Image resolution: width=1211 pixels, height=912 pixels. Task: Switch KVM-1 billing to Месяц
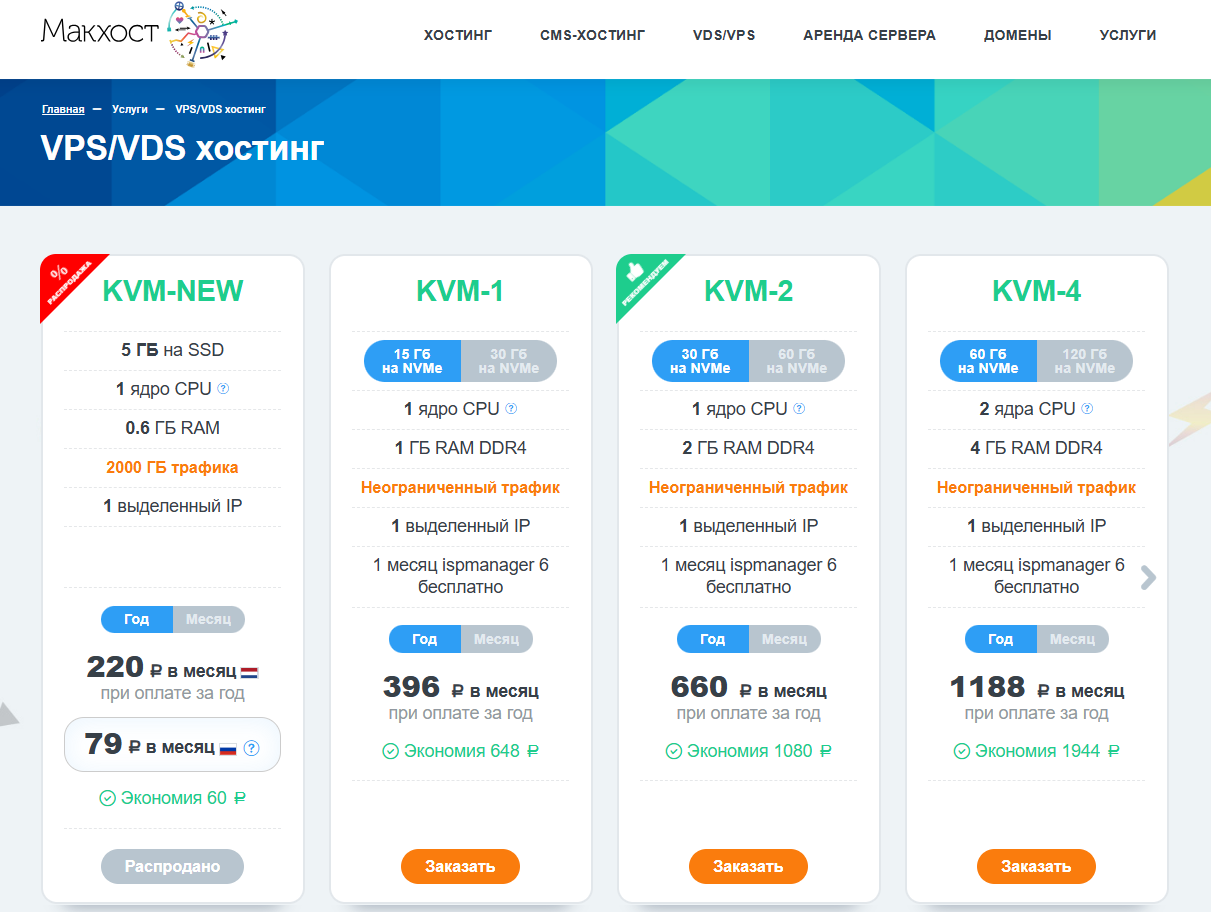(x=497, y=639)
